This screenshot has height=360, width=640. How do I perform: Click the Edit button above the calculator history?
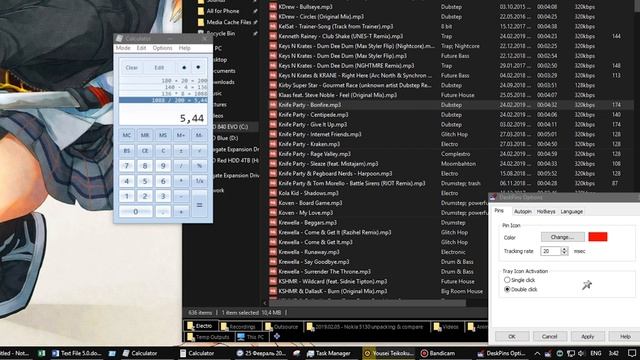[159, 68]
